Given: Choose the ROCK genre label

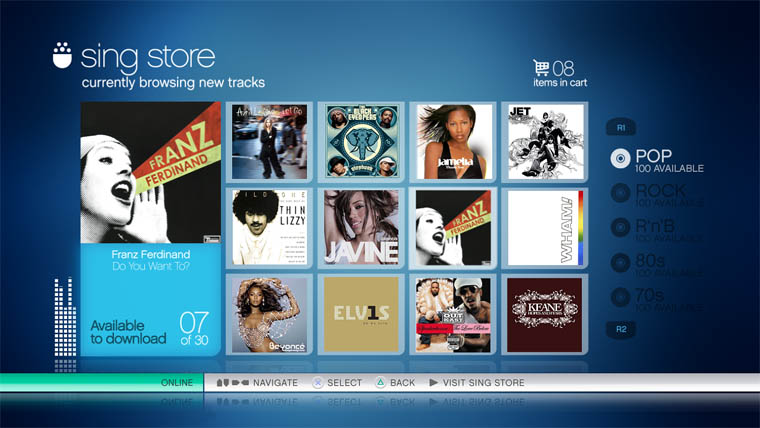Looking at the screenshot, I should pyautogui.click(x=661, y=190).
